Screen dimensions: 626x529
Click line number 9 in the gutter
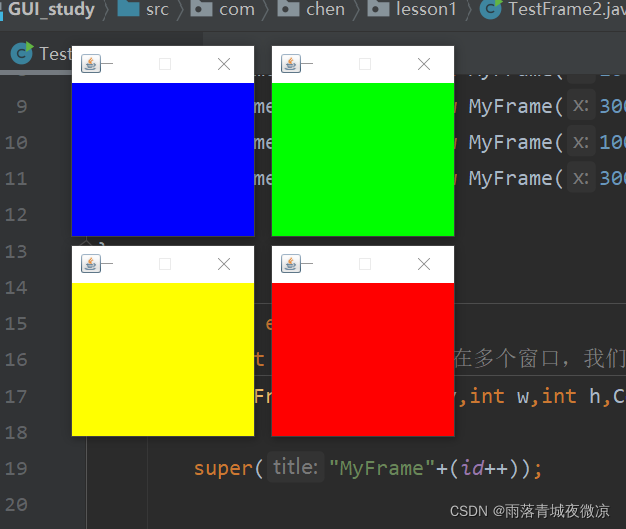22,107
